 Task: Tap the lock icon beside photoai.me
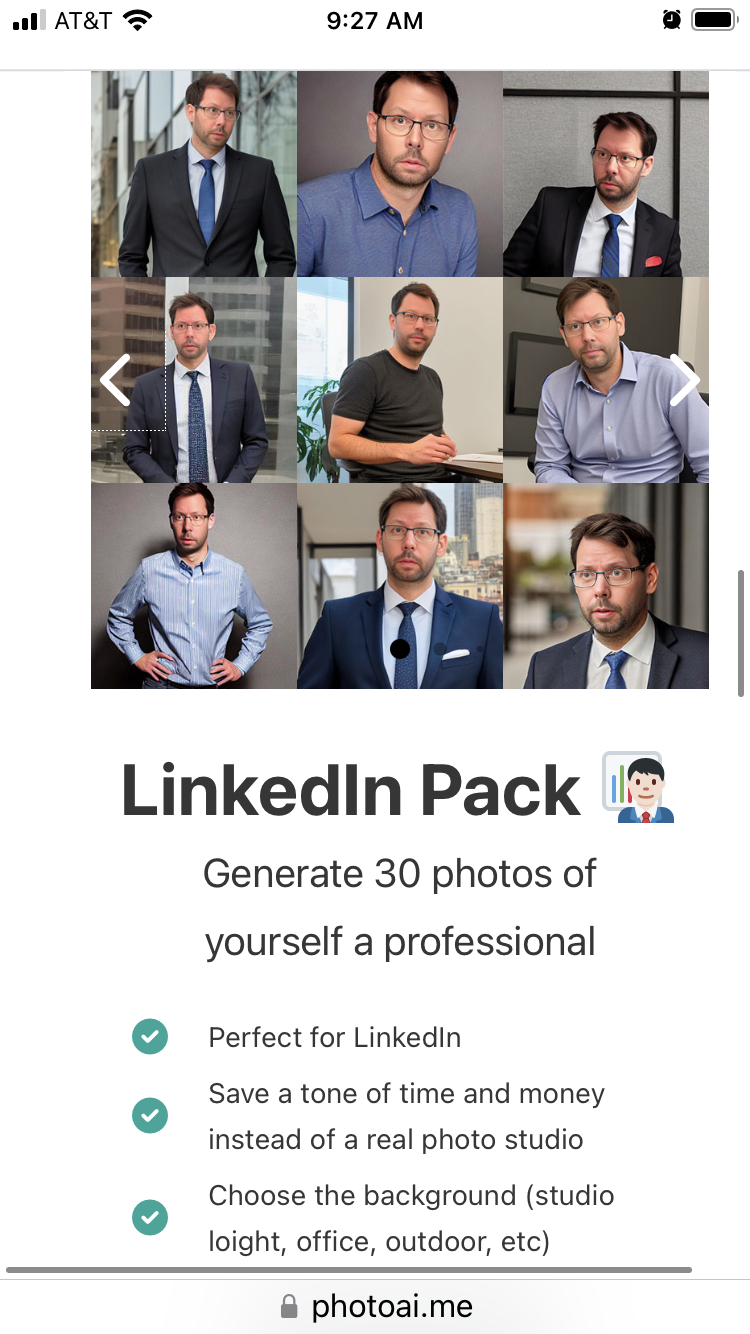click(289, 1306)
